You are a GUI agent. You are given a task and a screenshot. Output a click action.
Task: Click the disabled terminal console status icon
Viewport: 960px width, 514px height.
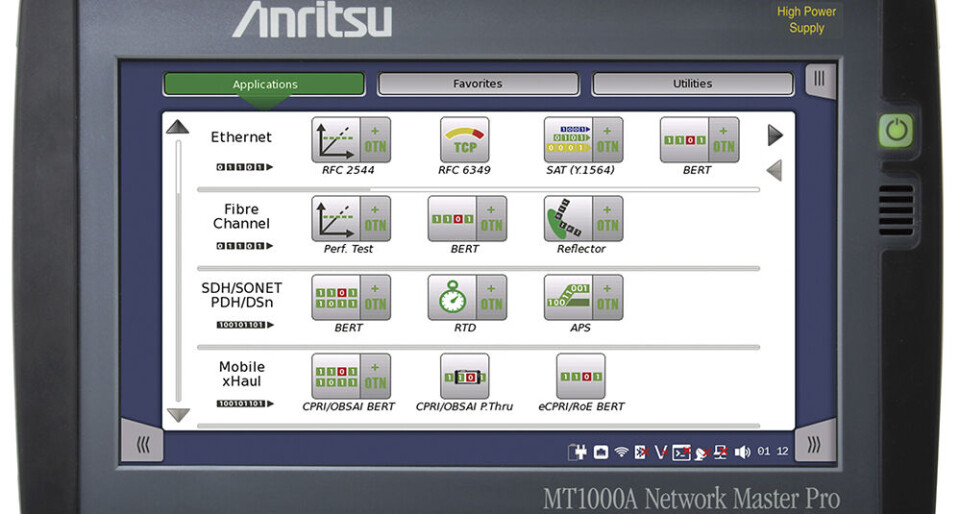(x=681, y=452)
